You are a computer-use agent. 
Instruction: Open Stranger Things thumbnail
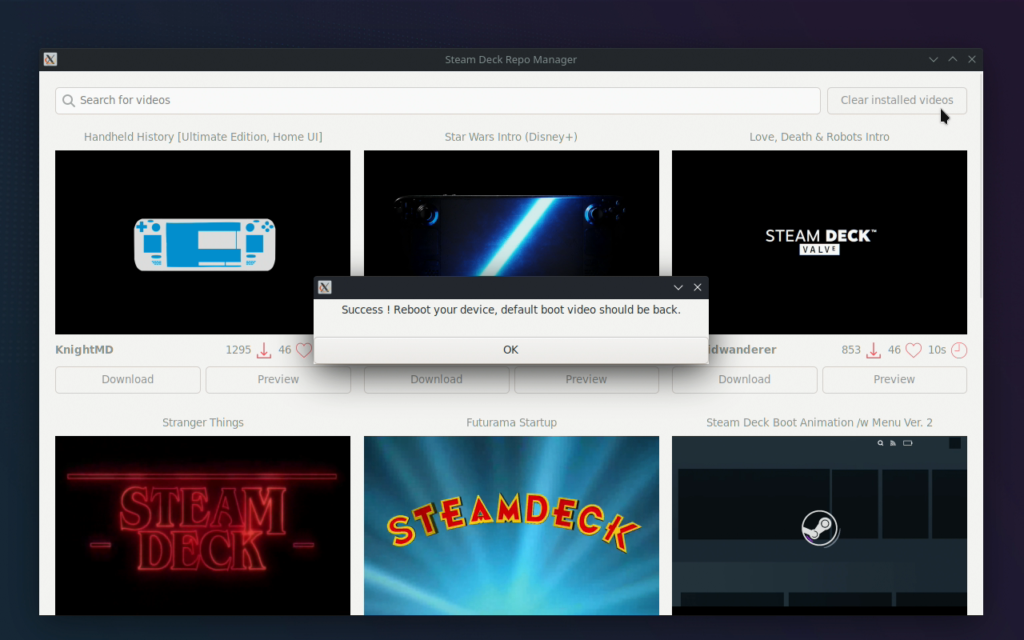pos(202,526)
